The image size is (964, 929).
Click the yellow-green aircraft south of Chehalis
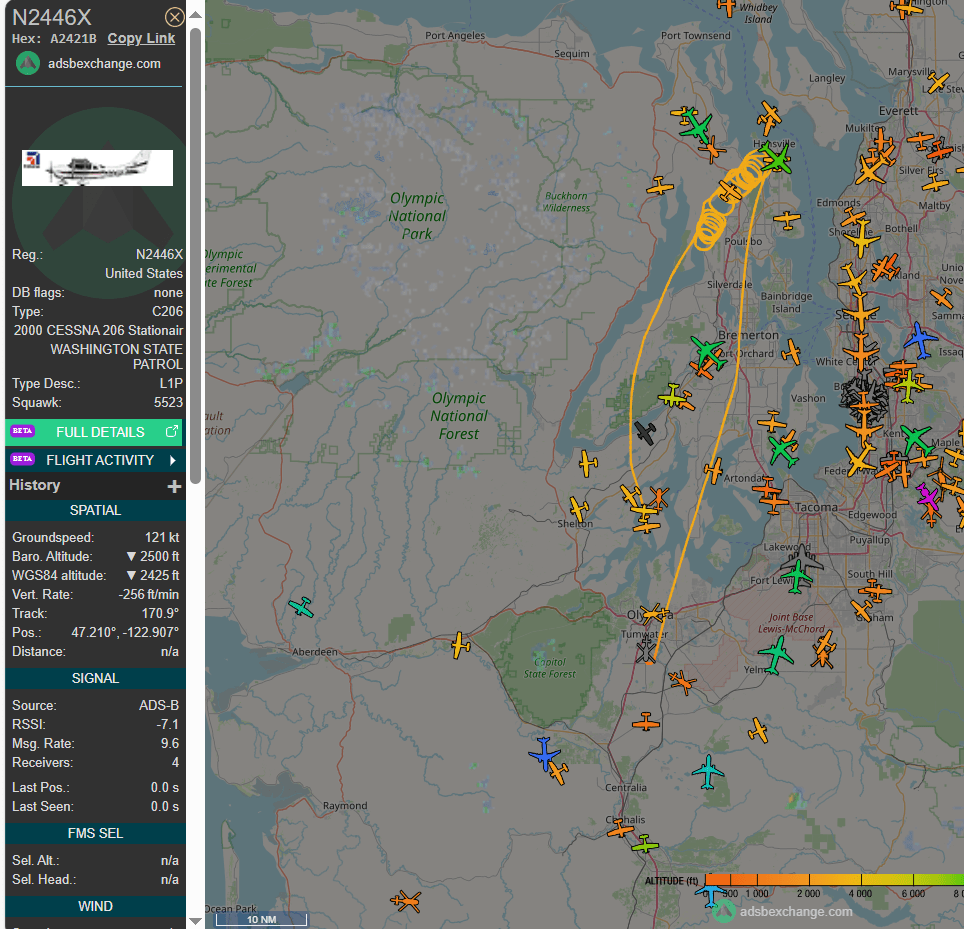tap(645, 846)
